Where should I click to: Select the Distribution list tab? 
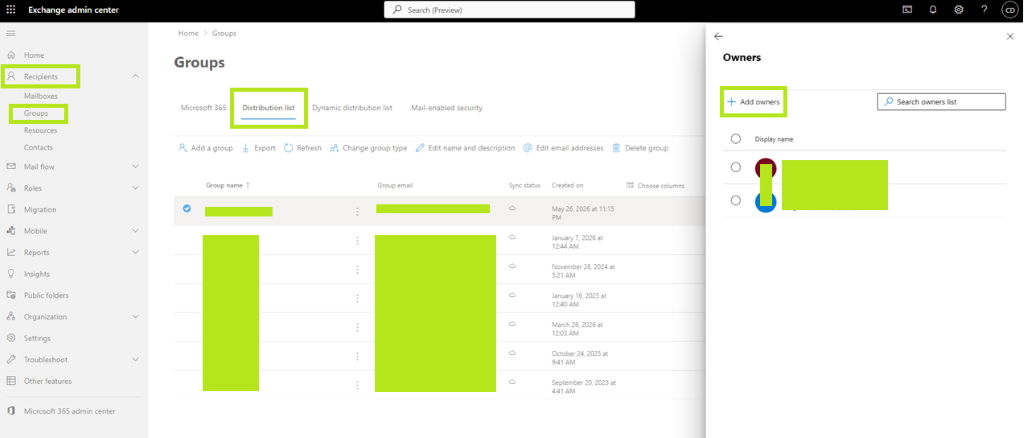[x=268, y=108]
